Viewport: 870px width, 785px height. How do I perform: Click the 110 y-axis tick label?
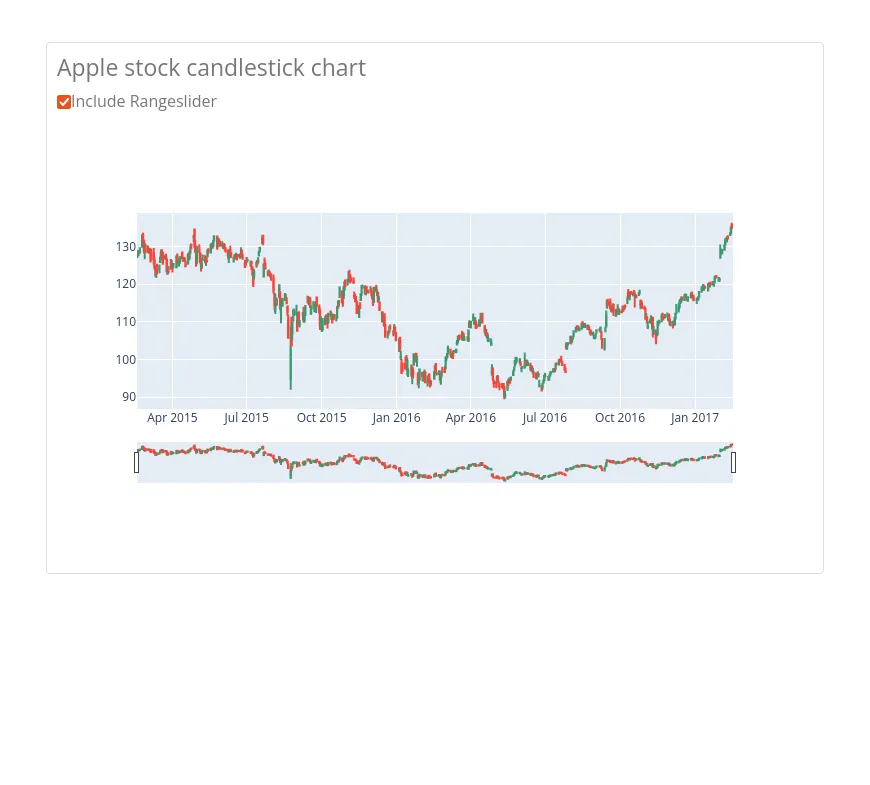point(125,322)
